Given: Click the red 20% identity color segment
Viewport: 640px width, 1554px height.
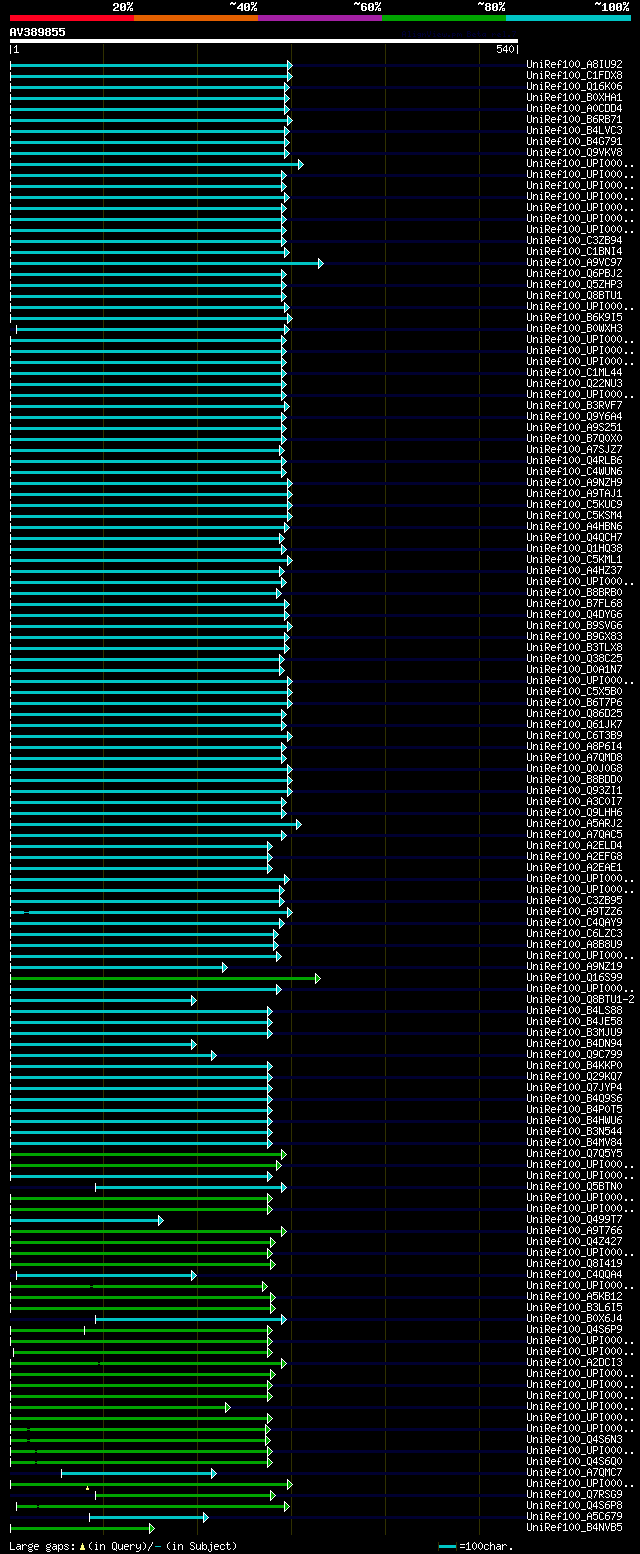Looking at the screenshot, I should coord(72,18).
